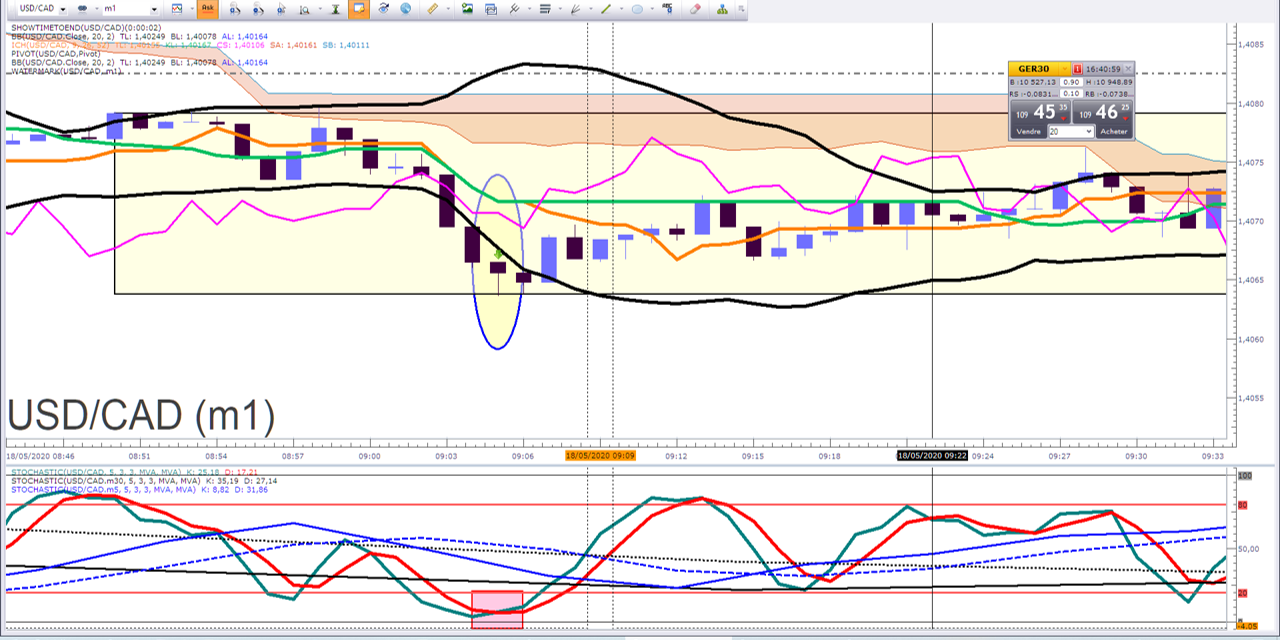Open the toolbar overflow options at toolbar end
This screenshot has height=640, width=1280.
[741, 9]
